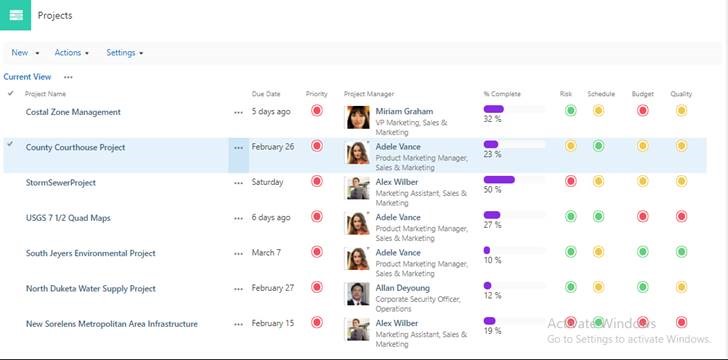Click the "February 26" due date cell

click(273, 147)
